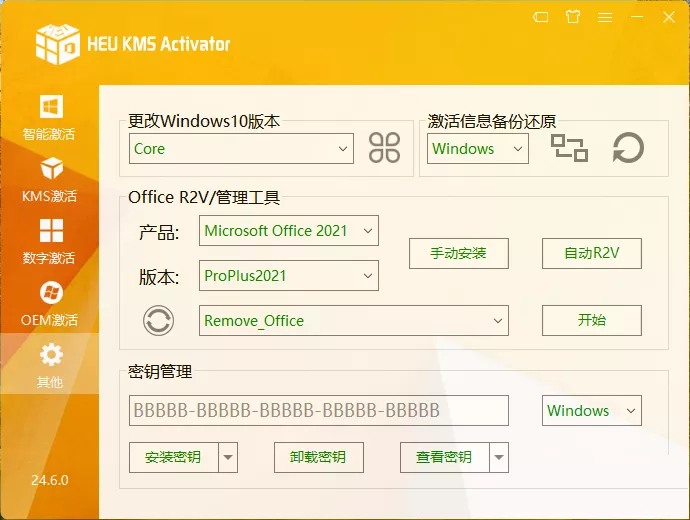Click the skin shirt icon in title bar
Image resolution: width=690 pixels, height=520 pixels.
point(573,17)
